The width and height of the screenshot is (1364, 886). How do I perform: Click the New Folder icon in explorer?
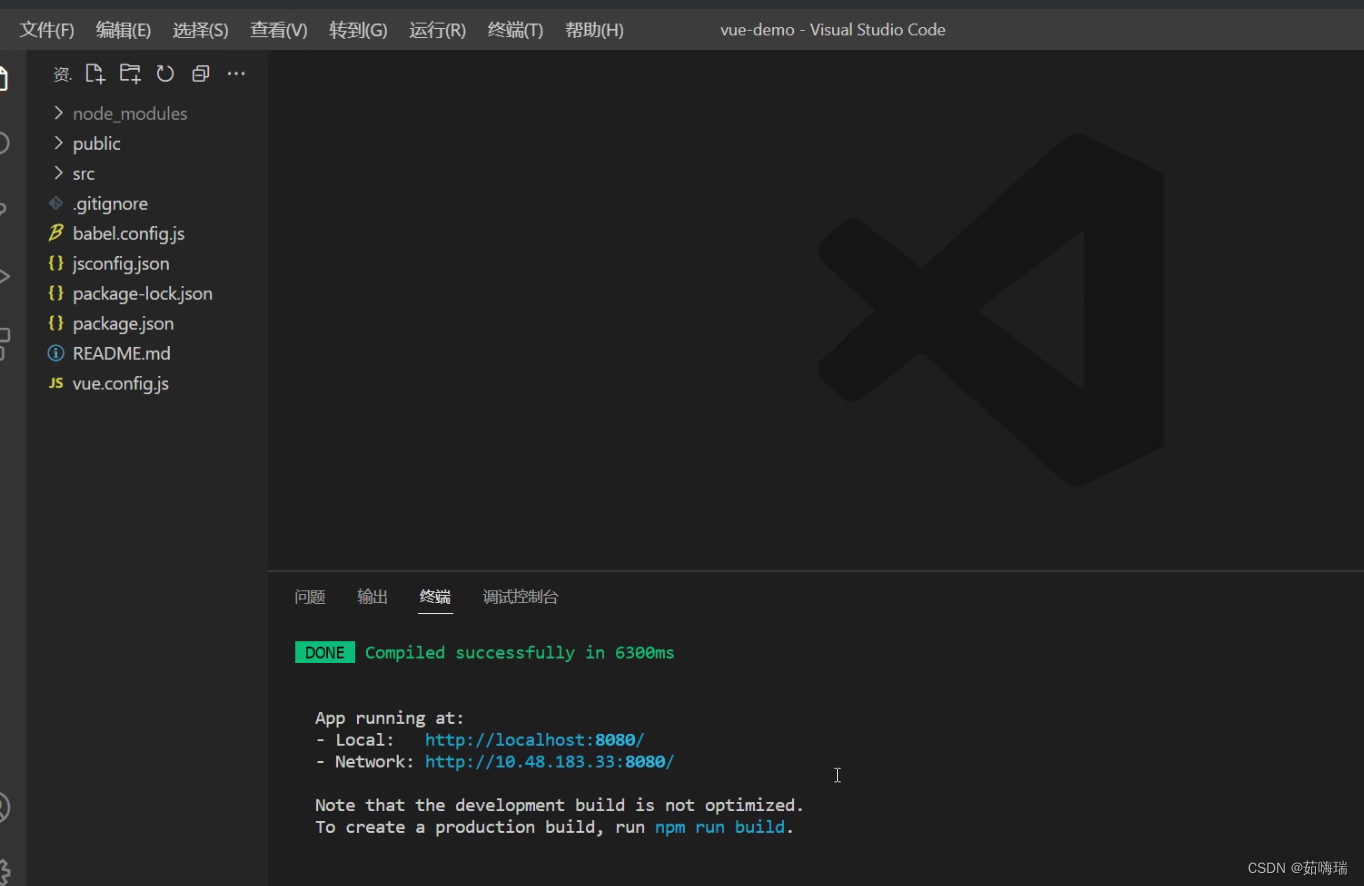[130, 73]
